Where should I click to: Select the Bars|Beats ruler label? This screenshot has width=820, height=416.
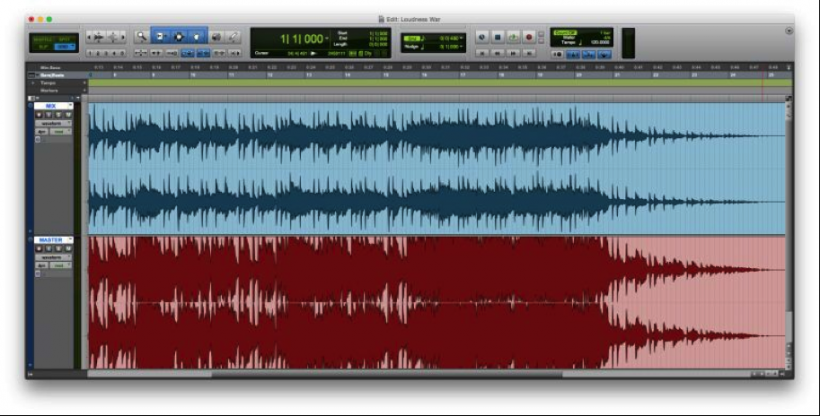[x=52, y=75]
